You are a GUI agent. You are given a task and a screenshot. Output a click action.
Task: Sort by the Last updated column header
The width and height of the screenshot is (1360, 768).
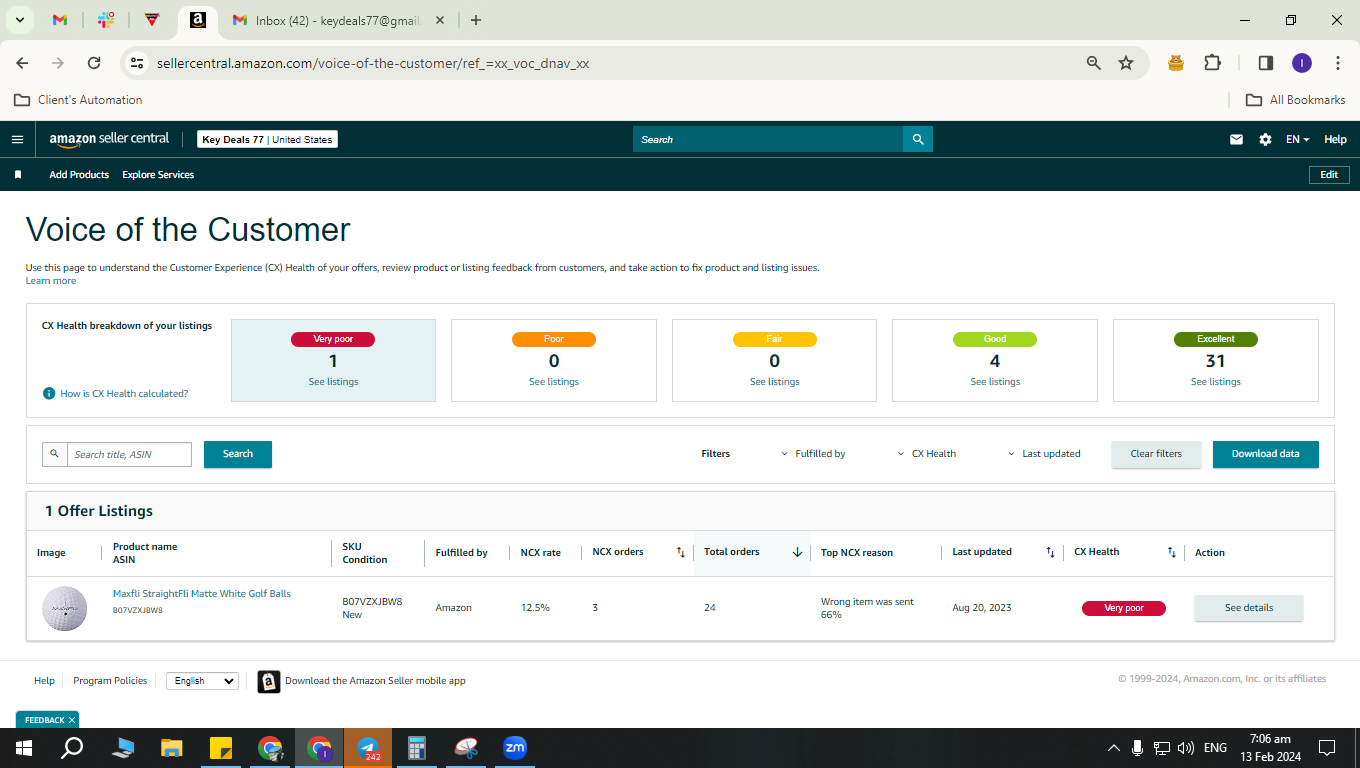coord(1050,552)
